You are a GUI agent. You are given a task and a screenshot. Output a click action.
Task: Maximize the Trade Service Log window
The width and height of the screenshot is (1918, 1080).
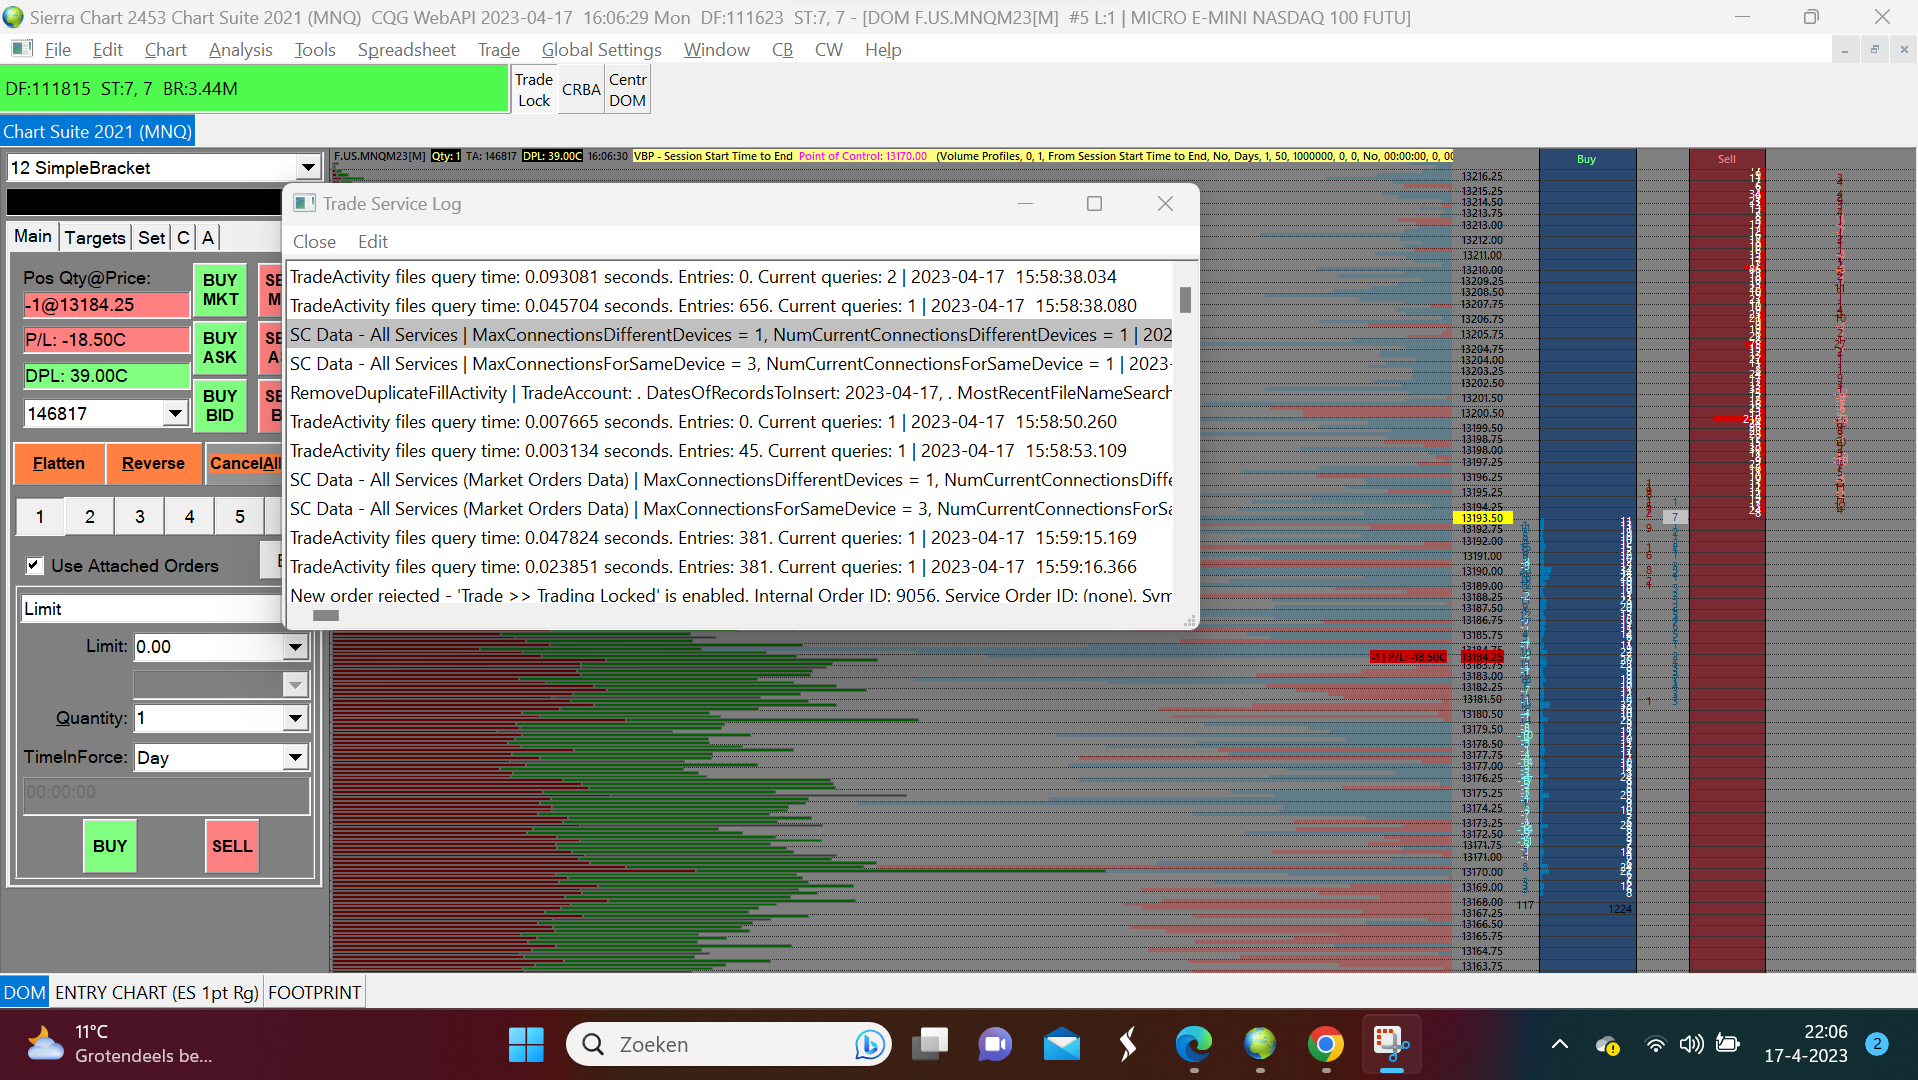coord(1095,204)
